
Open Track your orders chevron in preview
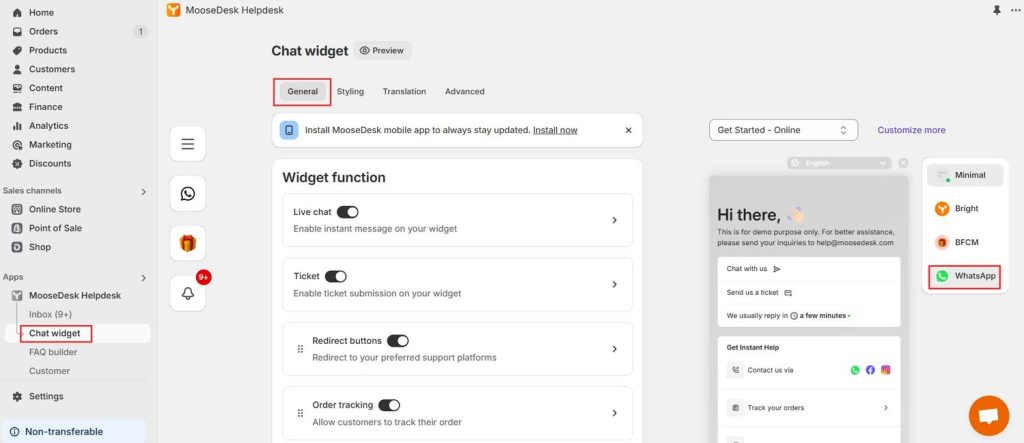coord(886,408)
